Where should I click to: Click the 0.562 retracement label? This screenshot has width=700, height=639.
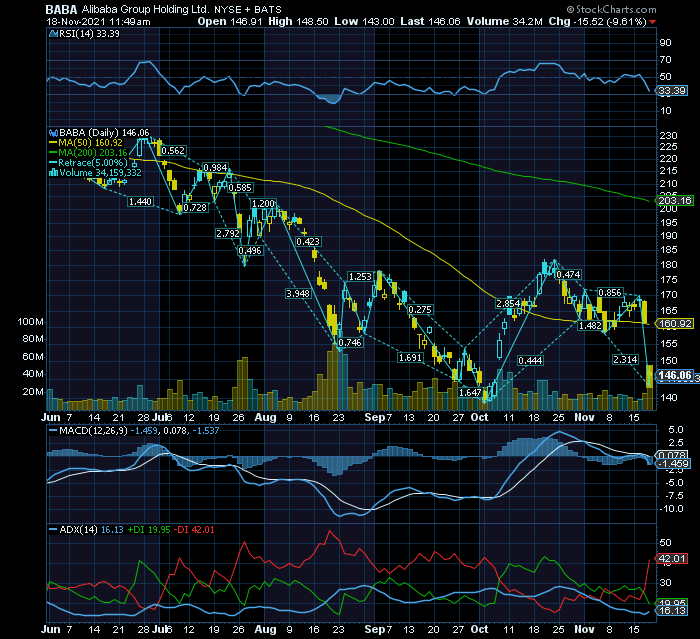173,150
